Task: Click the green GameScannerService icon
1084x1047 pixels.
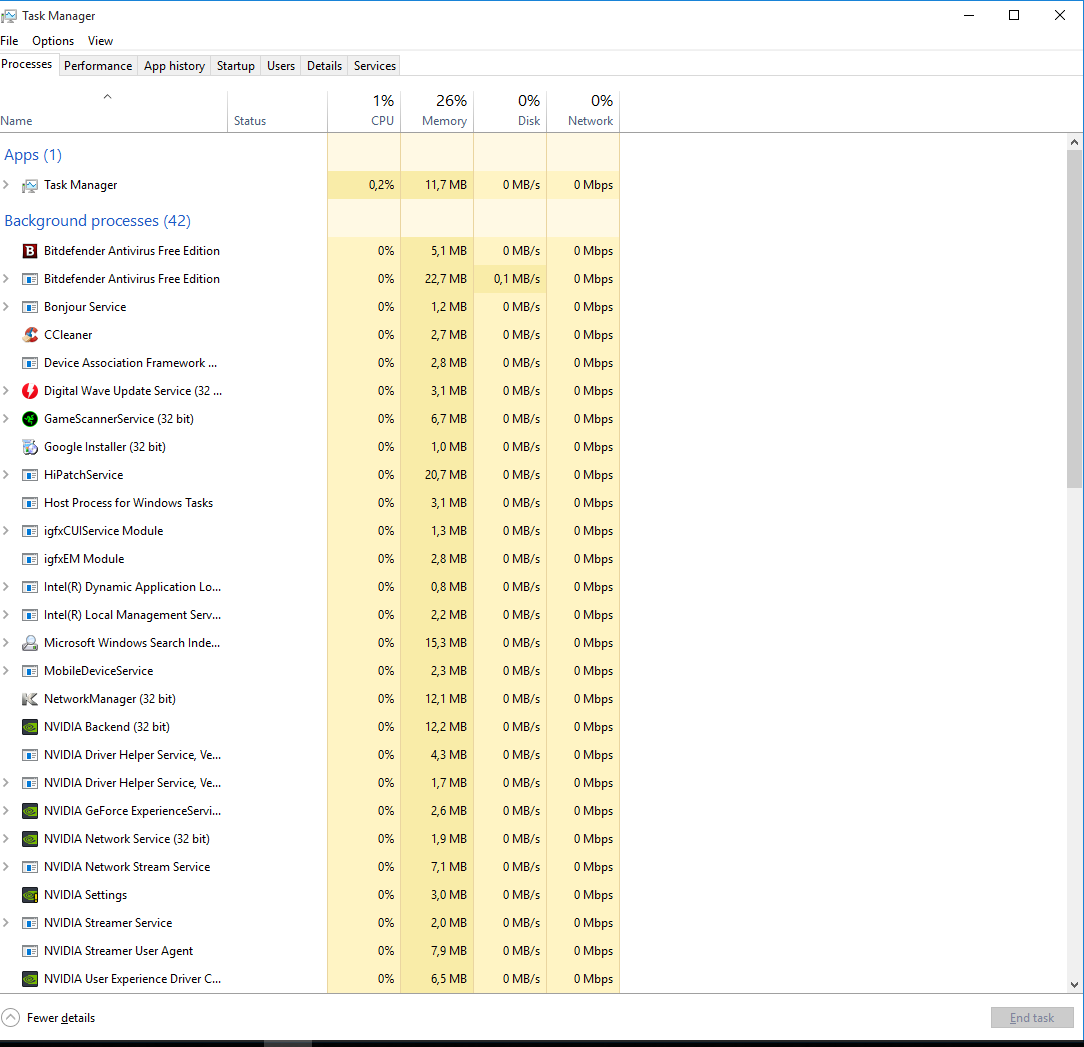Action: pos(30,419)
